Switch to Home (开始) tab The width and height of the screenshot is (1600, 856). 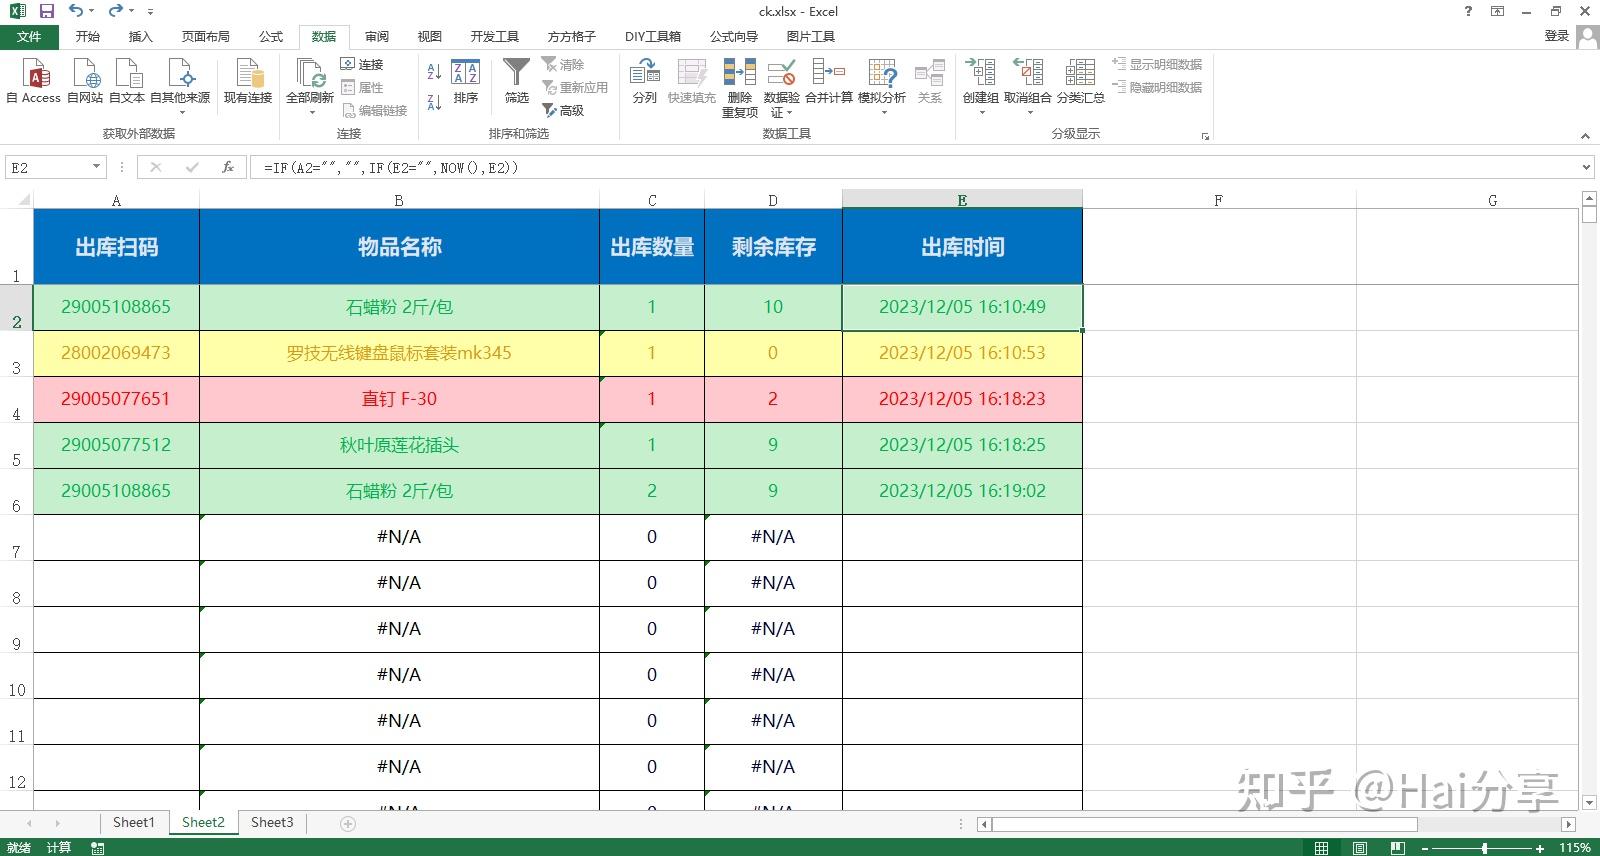tap(88, 37)
